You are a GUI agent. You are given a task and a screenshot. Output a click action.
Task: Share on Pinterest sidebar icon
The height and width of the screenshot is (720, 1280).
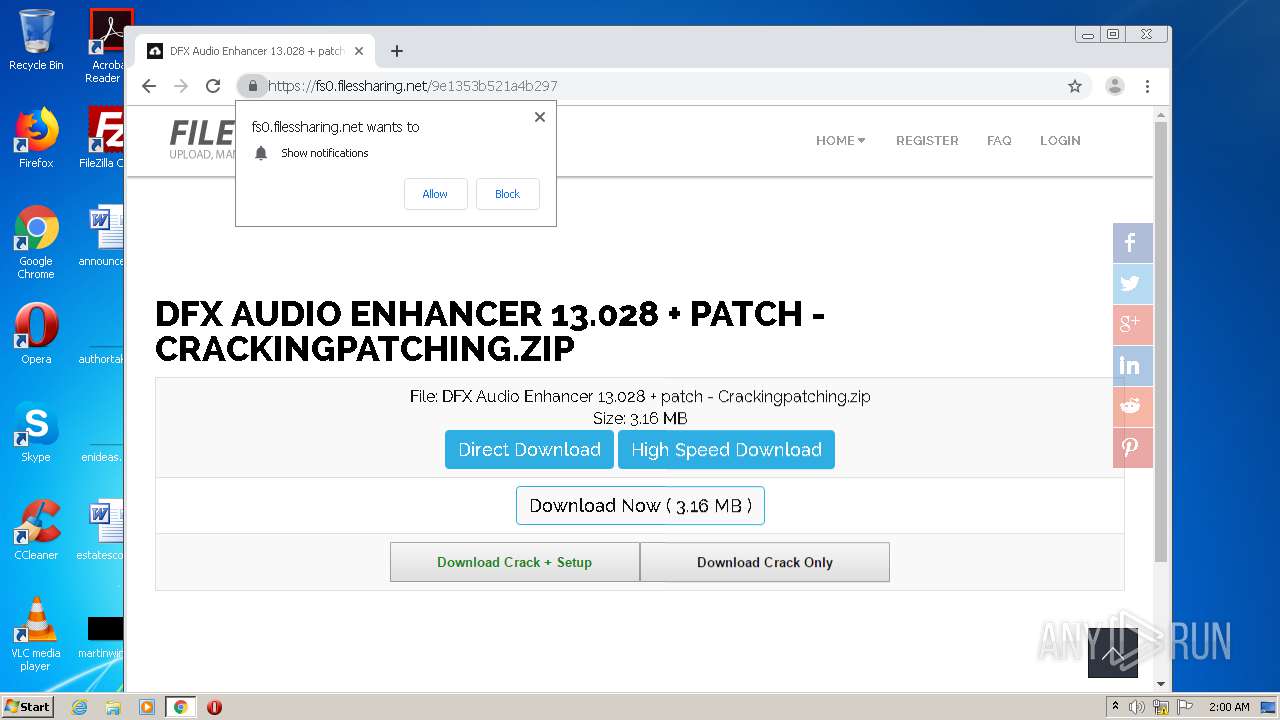pos(1132,448)
